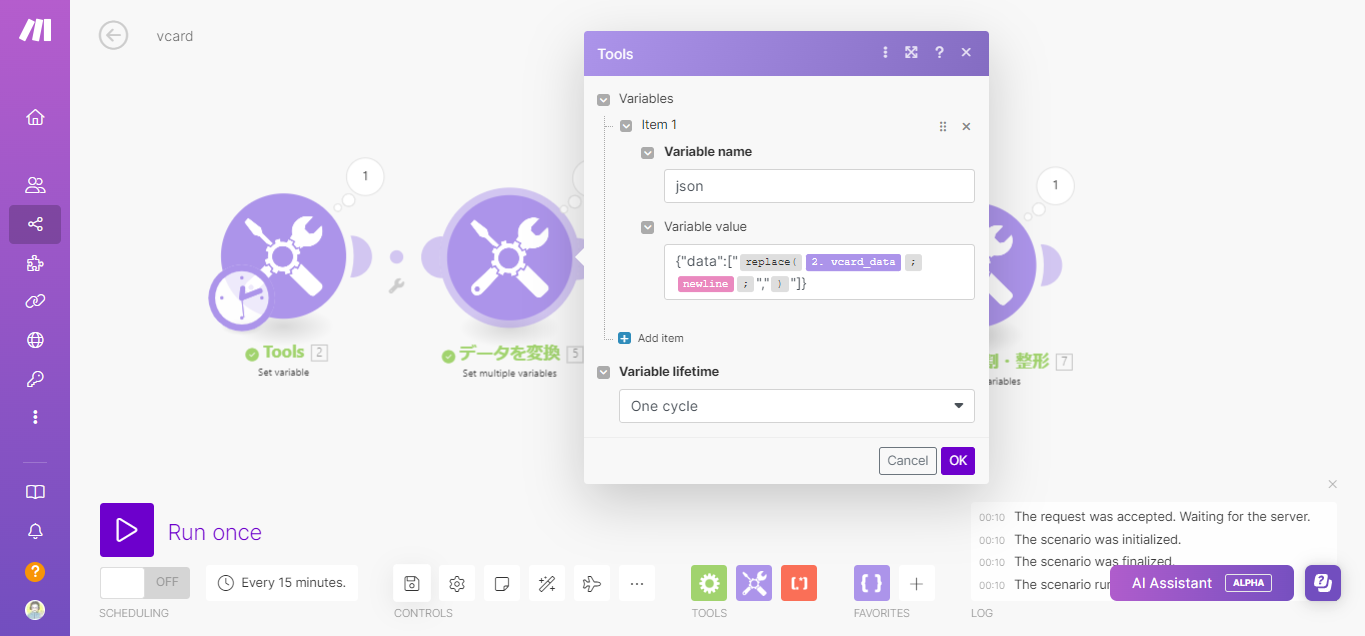Click the explain flow airplane icon

pyautogui.click(x=592, y=583)
